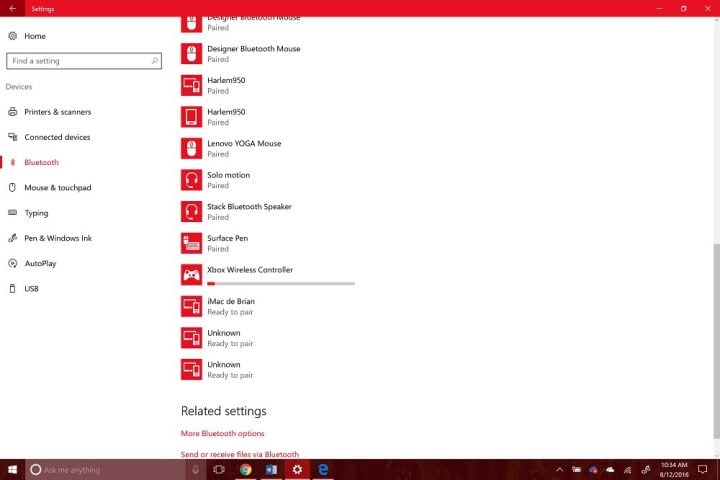This screenshot has width=720, height=480.
Task: Open the Action Center notifications icon
Action: tap(703, 469)
